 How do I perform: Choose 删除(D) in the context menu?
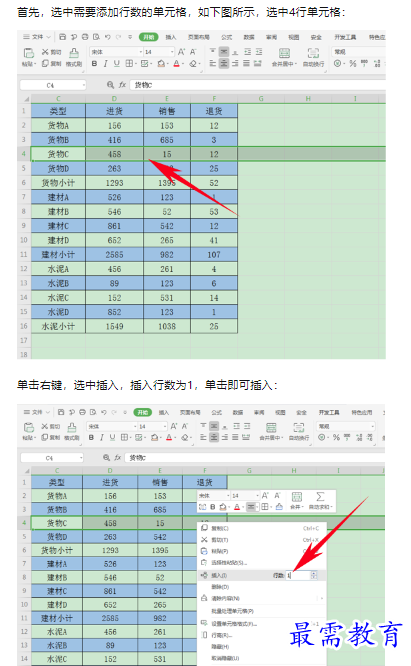(x=220, y=587)
